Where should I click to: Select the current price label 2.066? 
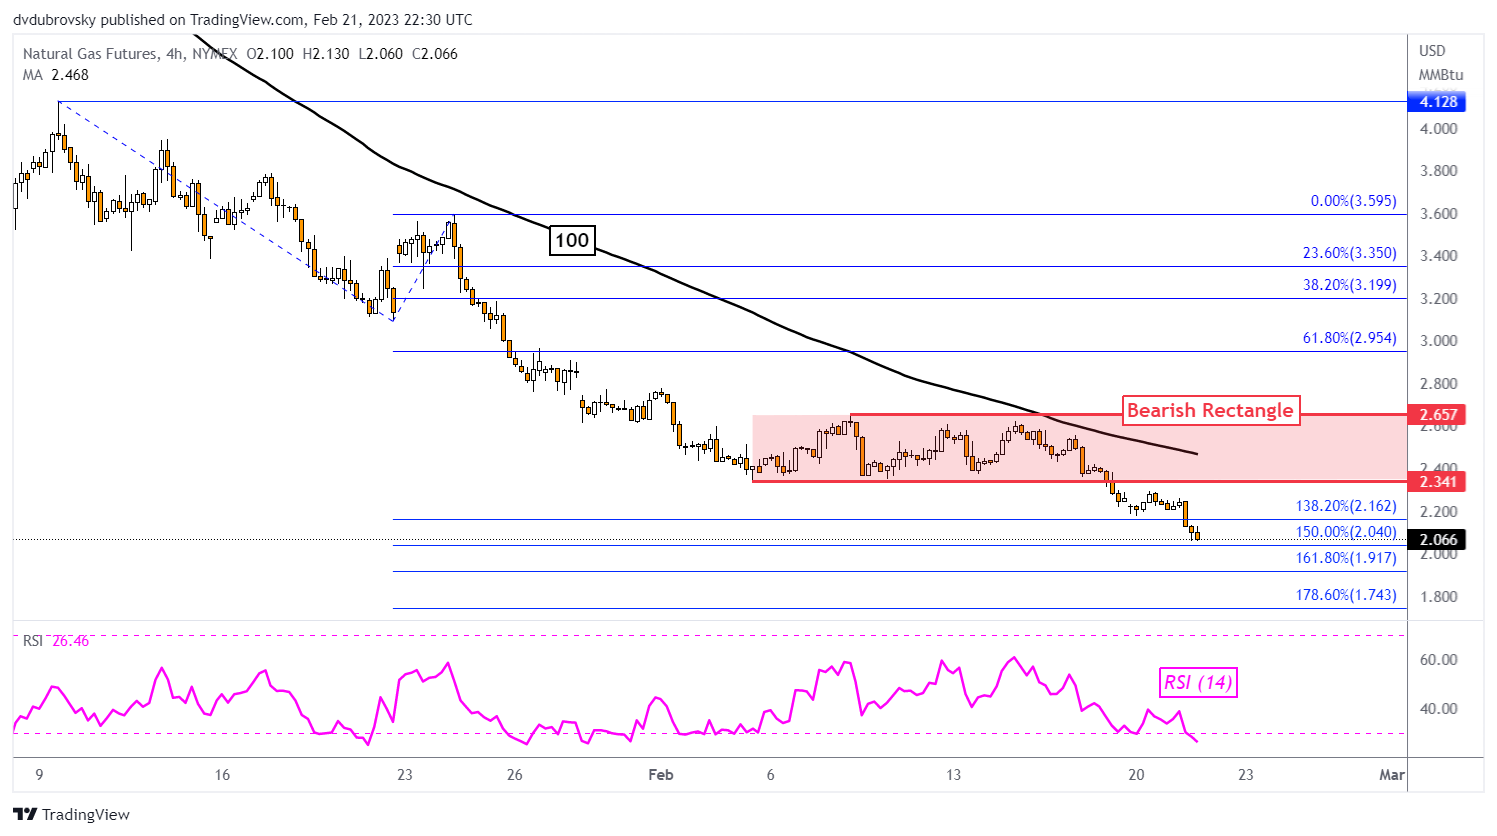pos(1437,540)
